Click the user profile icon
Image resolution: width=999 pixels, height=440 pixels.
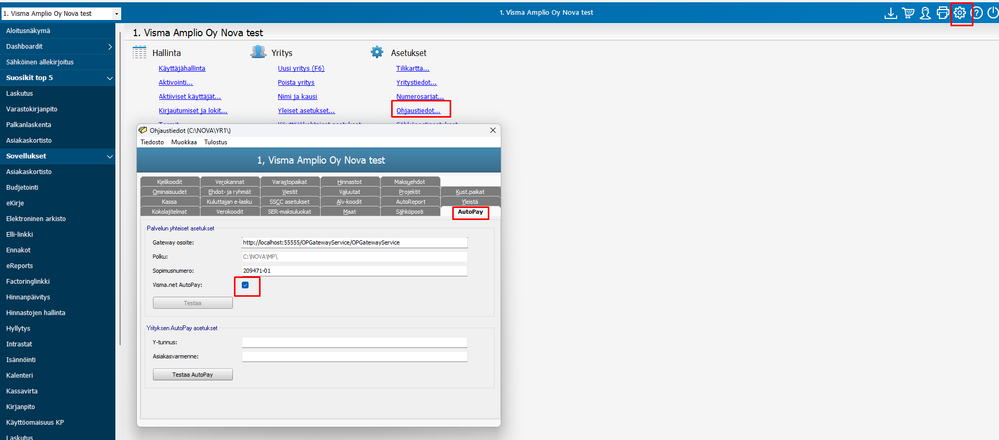(x=926, y=13)
